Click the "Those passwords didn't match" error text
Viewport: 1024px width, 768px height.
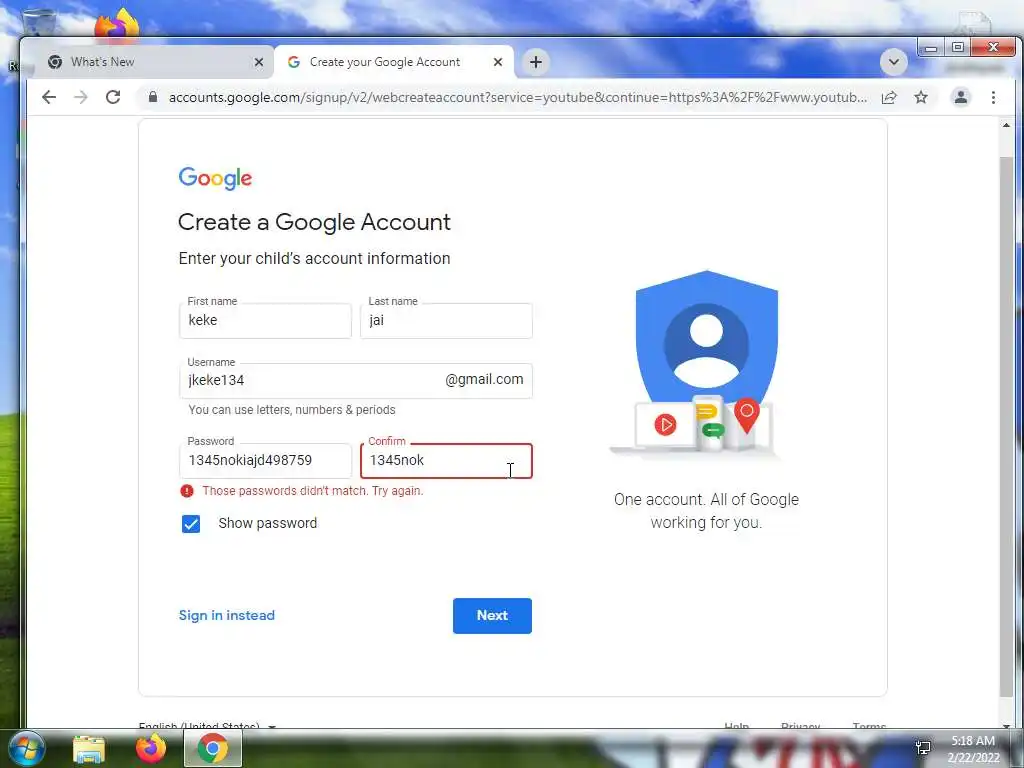(313, 491)
